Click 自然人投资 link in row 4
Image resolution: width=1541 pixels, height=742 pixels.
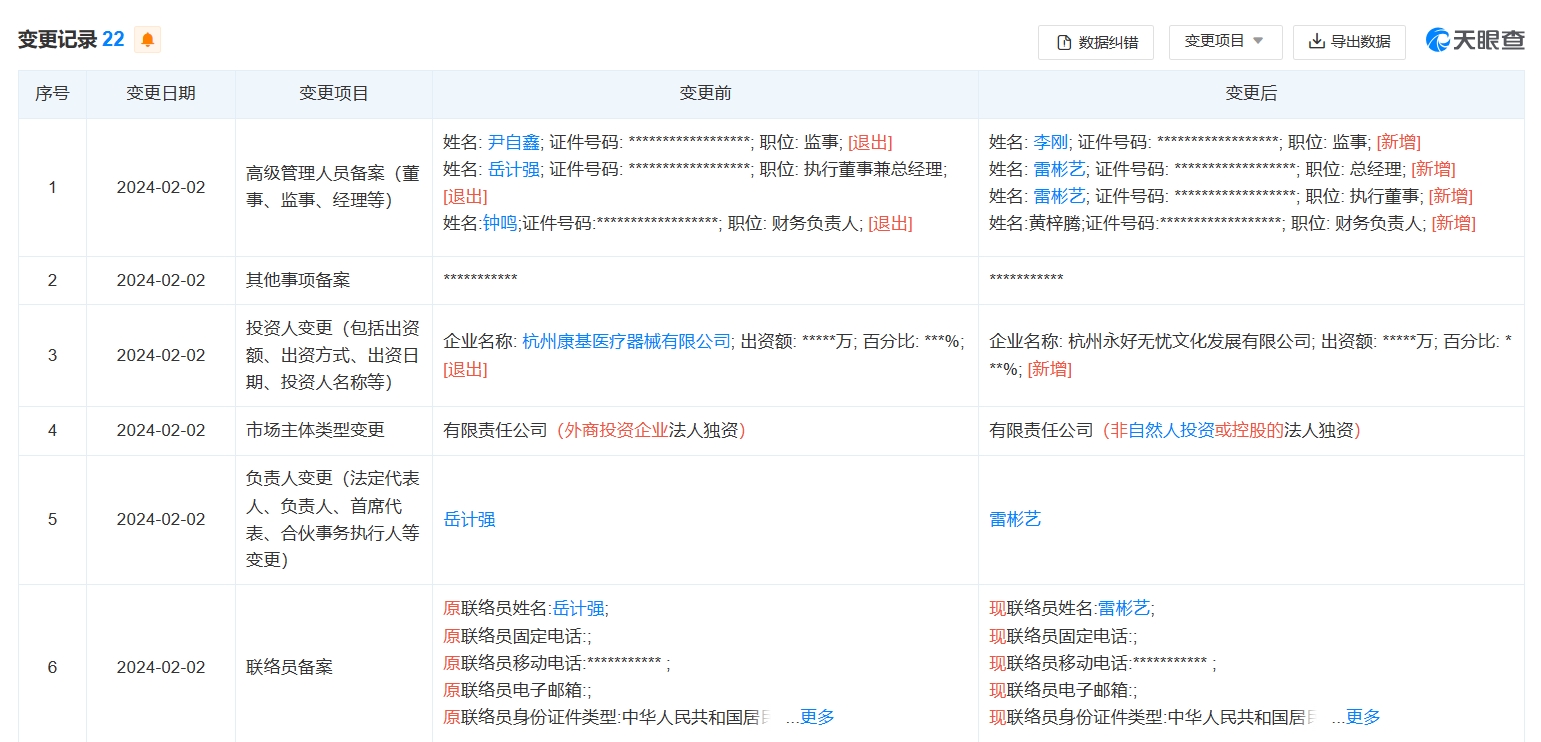[1171, 430]
